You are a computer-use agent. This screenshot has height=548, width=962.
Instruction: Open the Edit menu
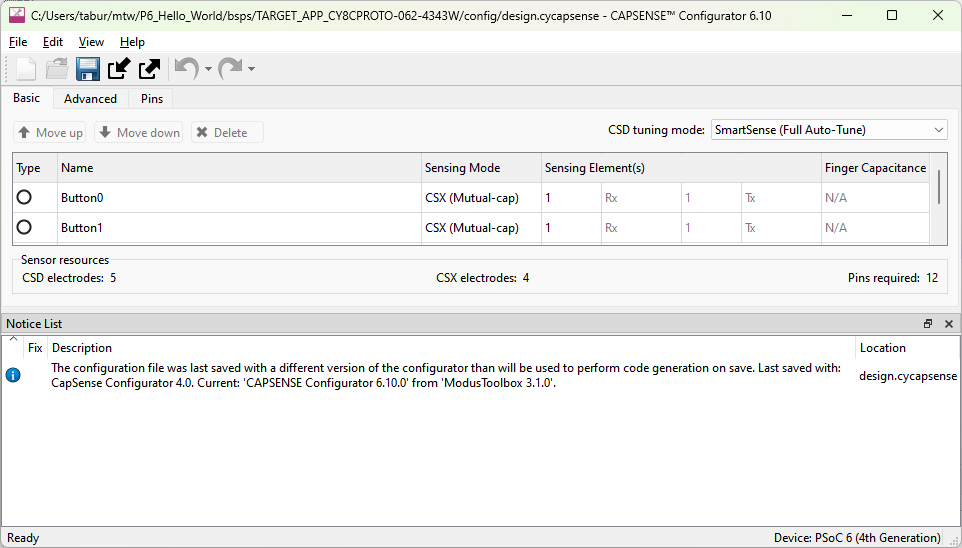pos(53,42)
